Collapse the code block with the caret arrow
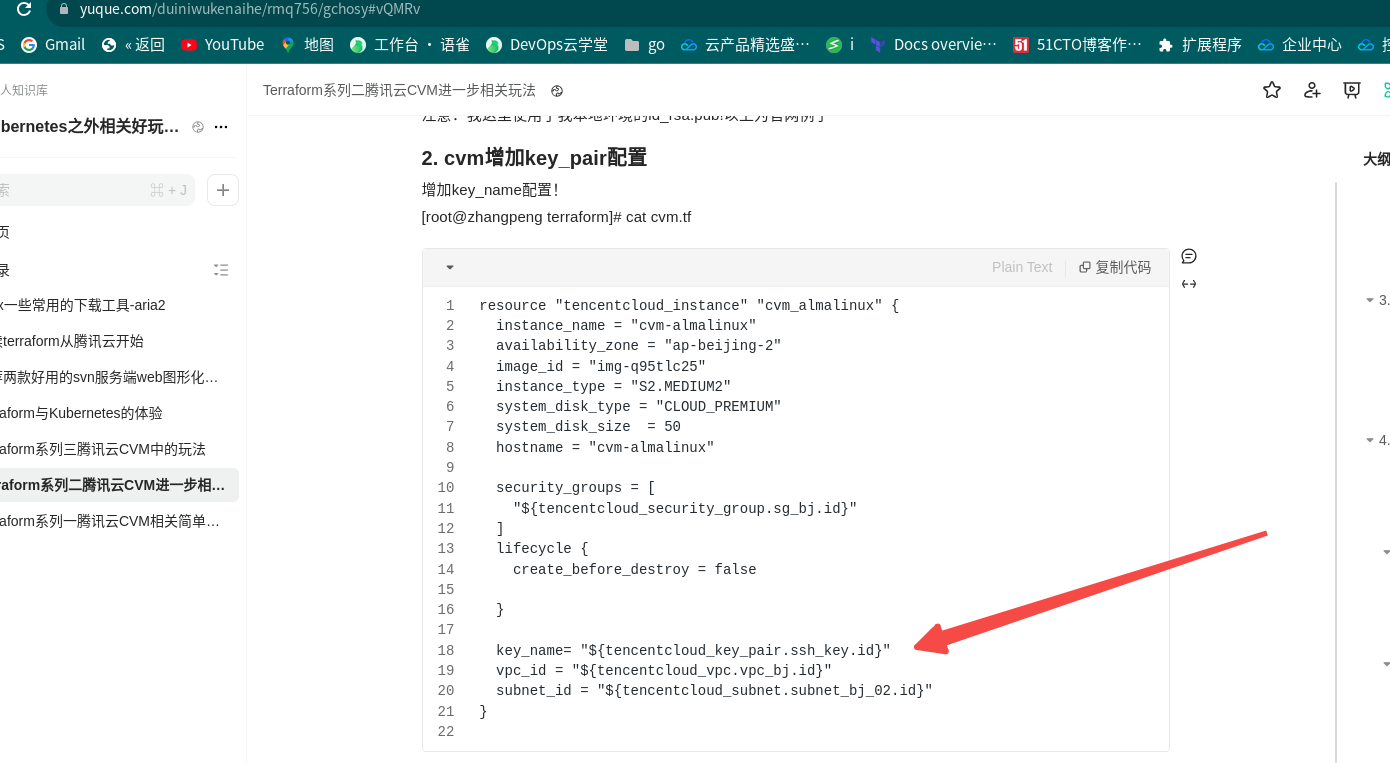 (450, 267)
